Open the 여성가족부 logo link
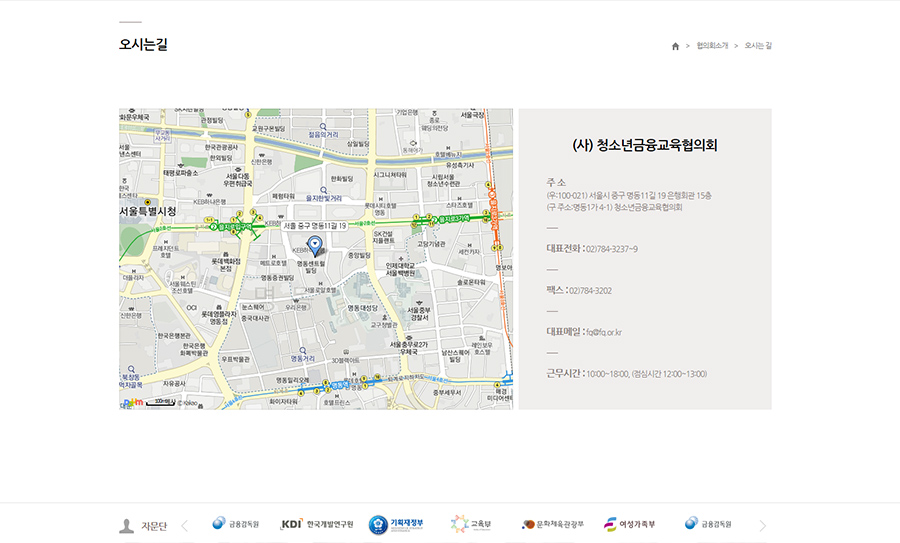Image resolution: width=900 pixels, height=543 pixels. [x=630, y=524]
